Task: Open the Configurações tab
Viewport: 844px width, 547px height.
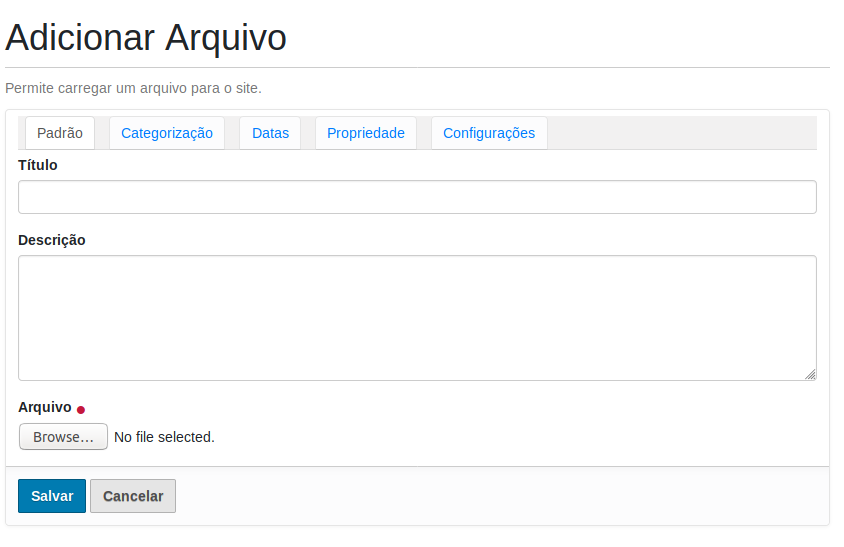Action: pyautogui.click(x=489, y=133)
